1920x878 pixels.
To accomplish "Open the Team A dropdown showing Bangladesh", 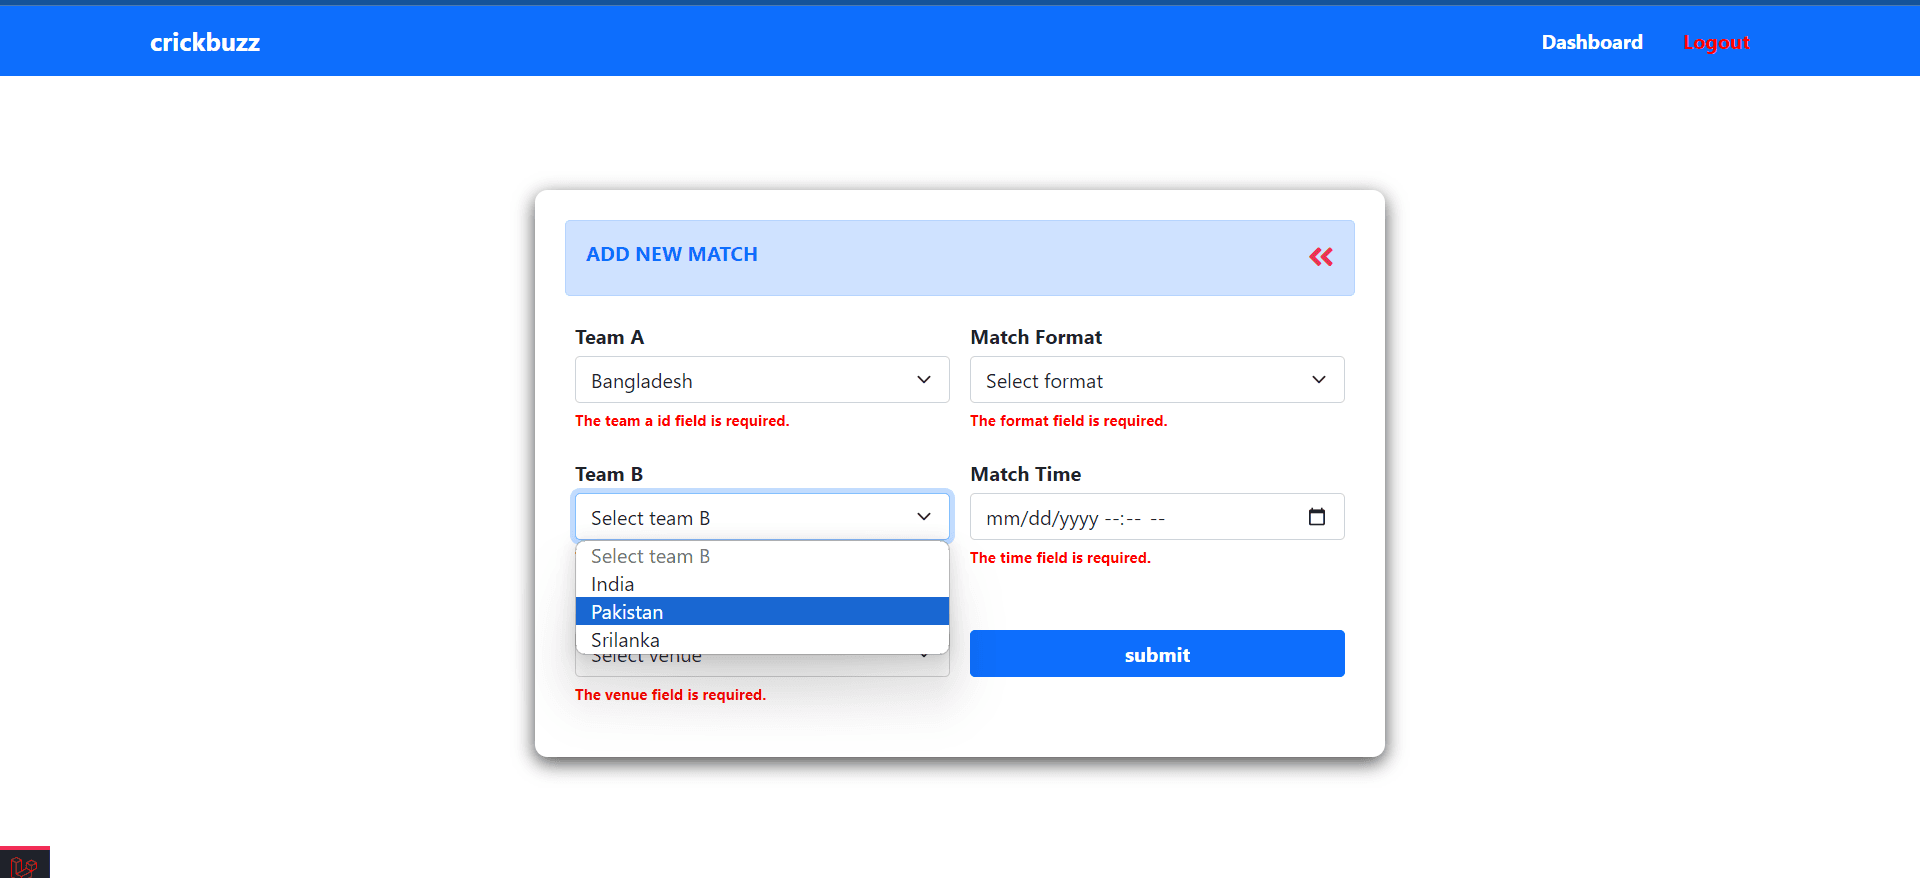I will [762, 380].
